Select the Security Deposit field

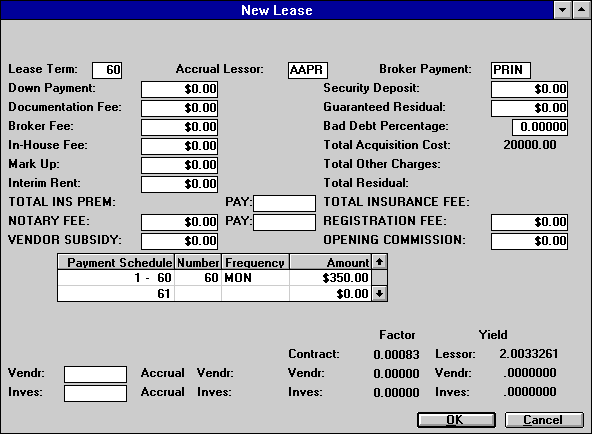[x=529, y=89]
